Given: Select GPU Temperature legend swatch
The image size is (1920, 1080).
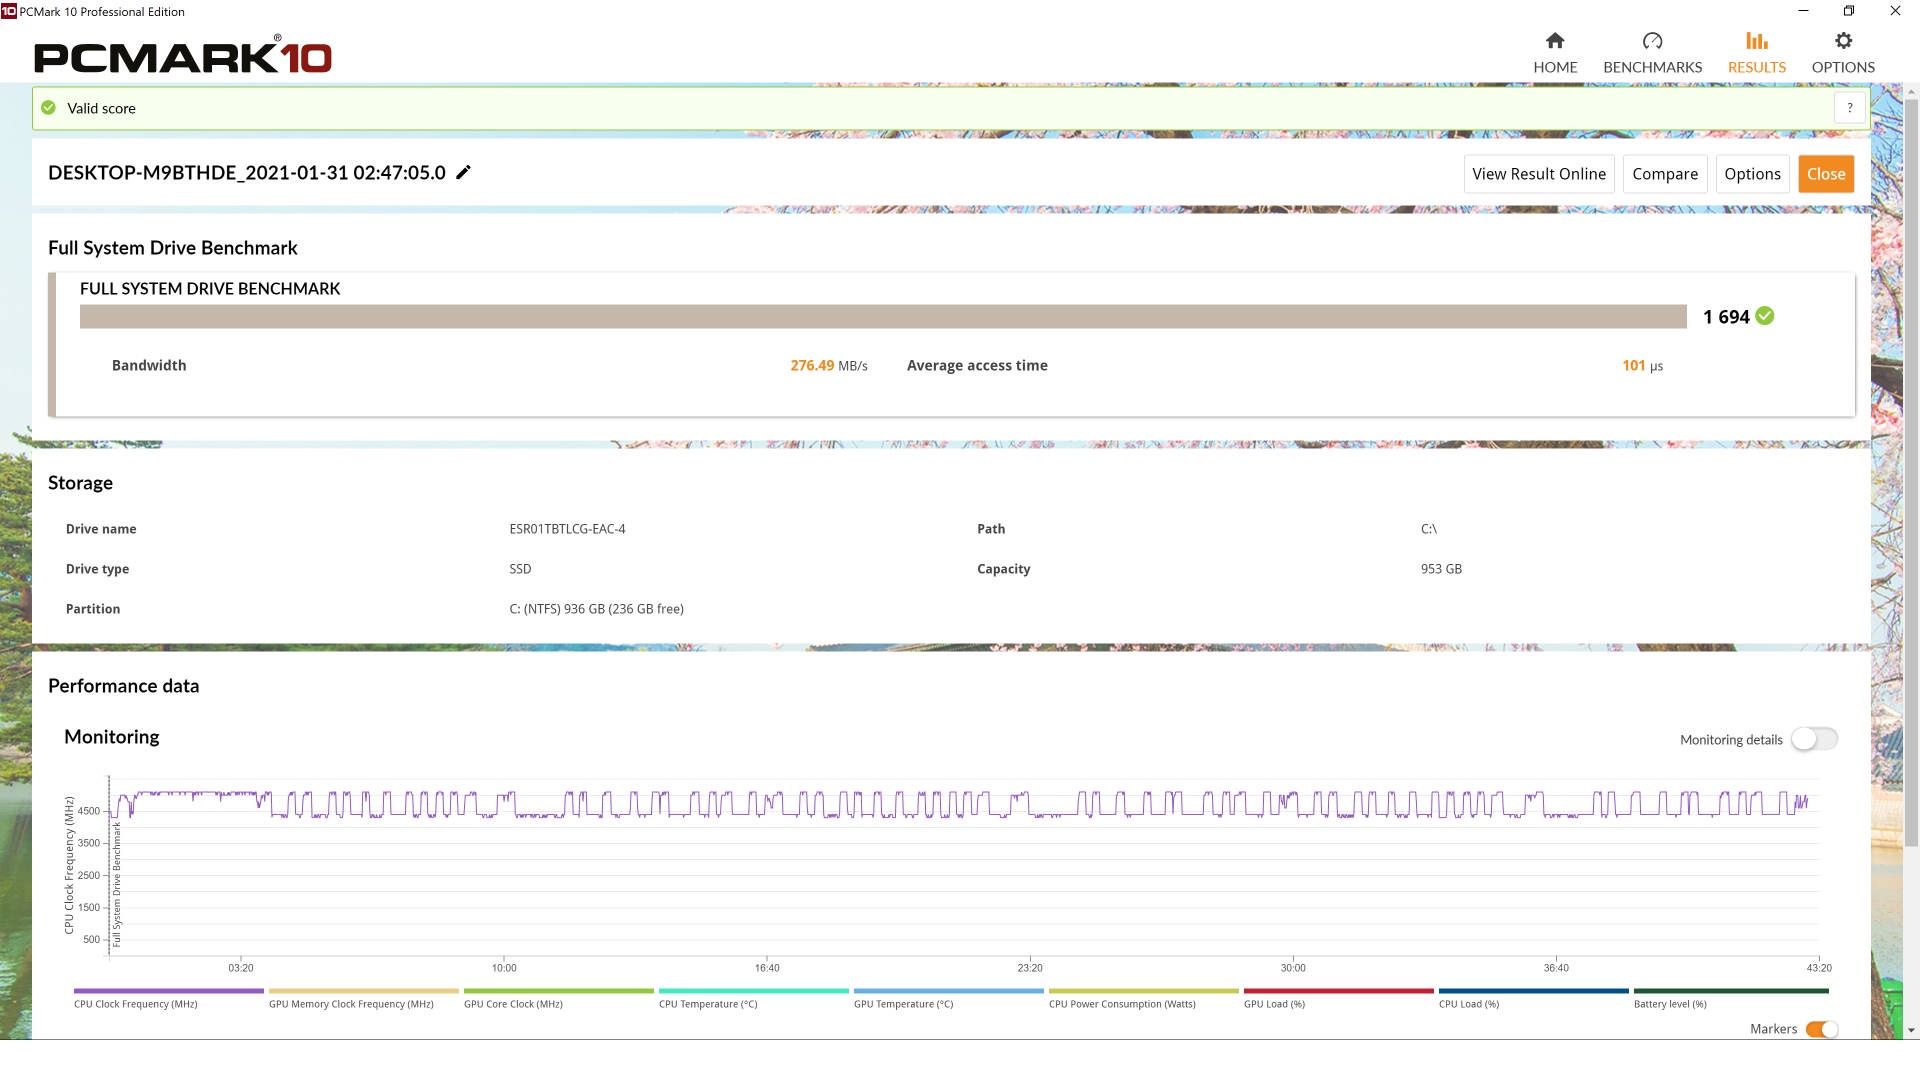Looking at the screenshot, I should tap(949, 991).
